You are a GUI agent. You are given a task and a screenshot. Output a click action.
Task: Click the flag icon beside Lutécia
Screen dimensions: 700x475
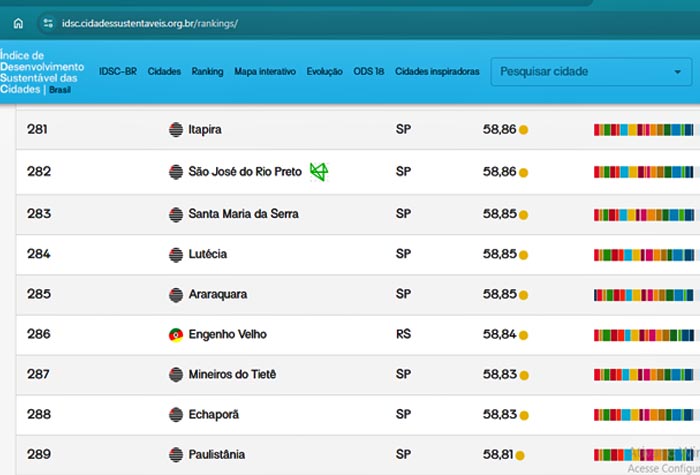click(176, 254)
